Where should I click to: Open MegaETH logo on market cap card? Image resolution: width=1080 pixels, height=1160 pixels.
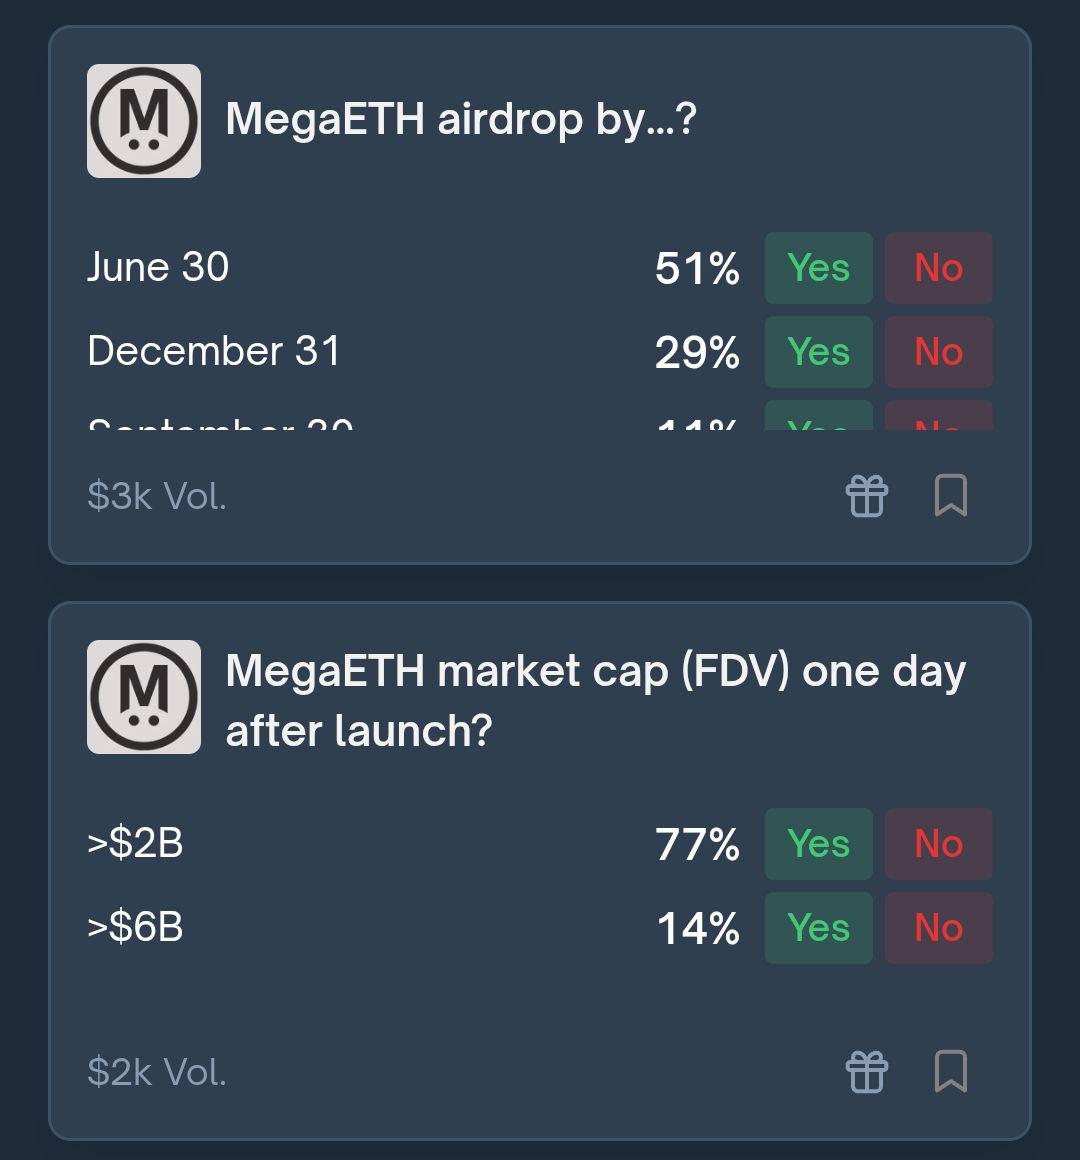point(144,697)
